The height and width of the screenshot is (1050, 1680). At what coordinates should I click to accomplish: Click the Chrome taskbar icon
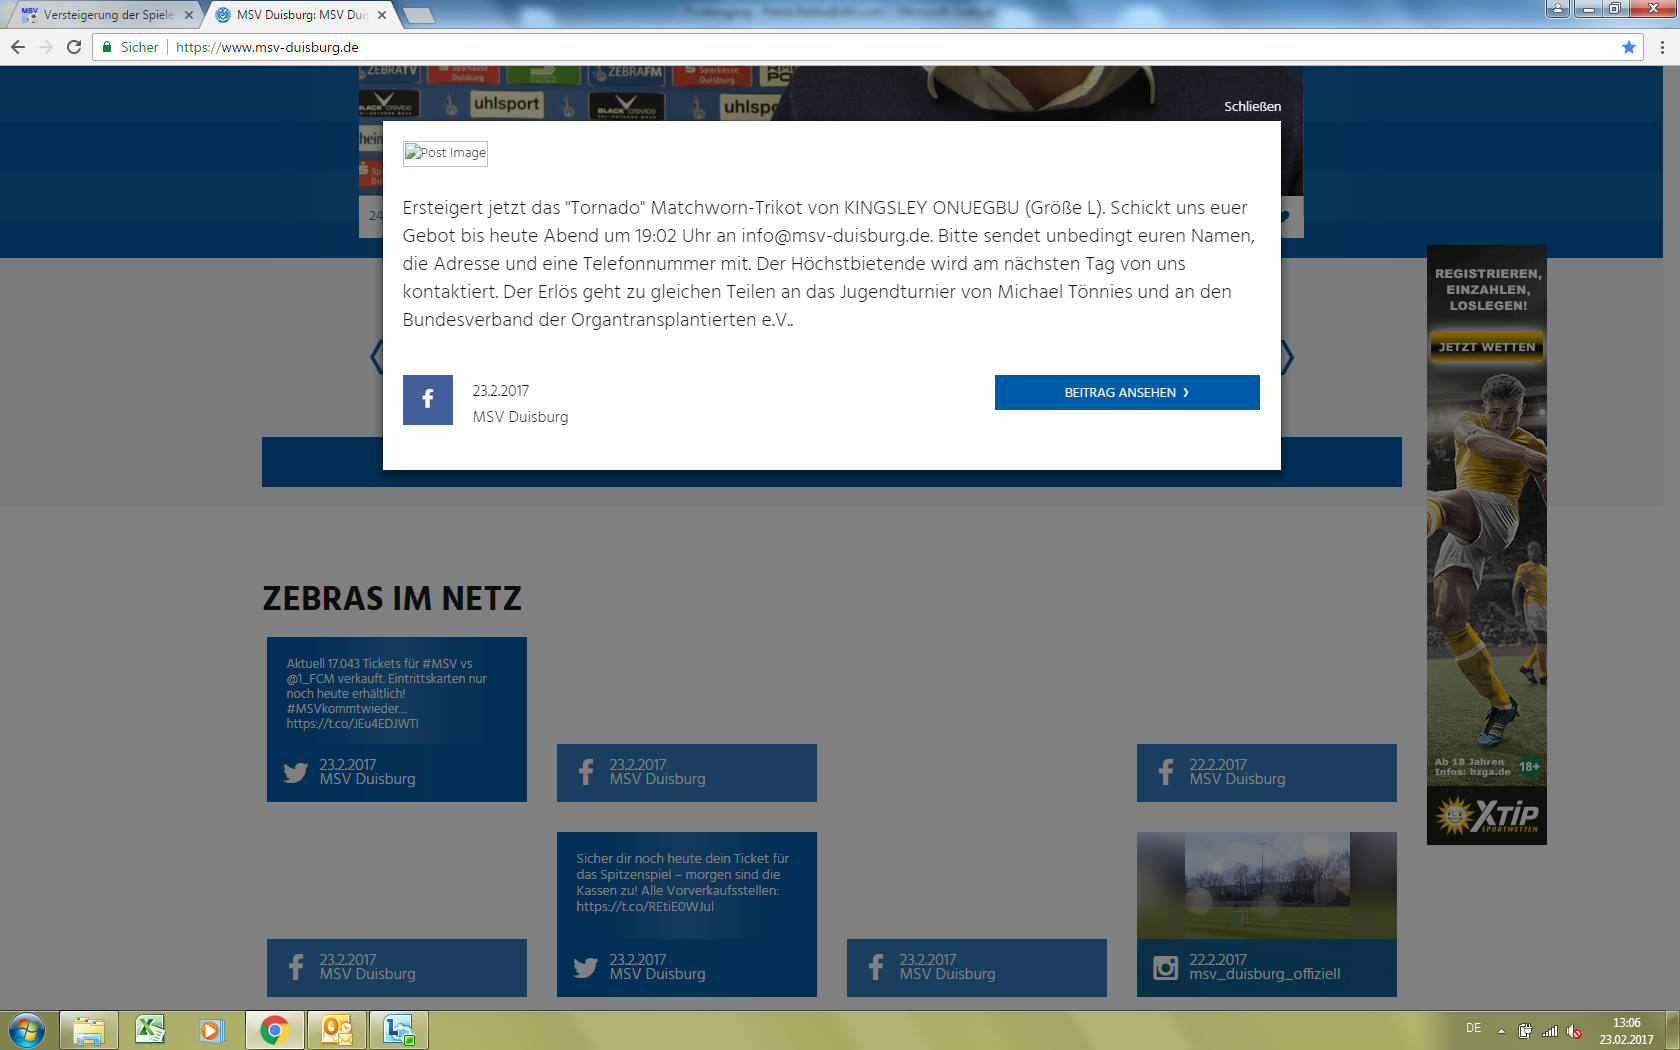[x=275, y=1030]
